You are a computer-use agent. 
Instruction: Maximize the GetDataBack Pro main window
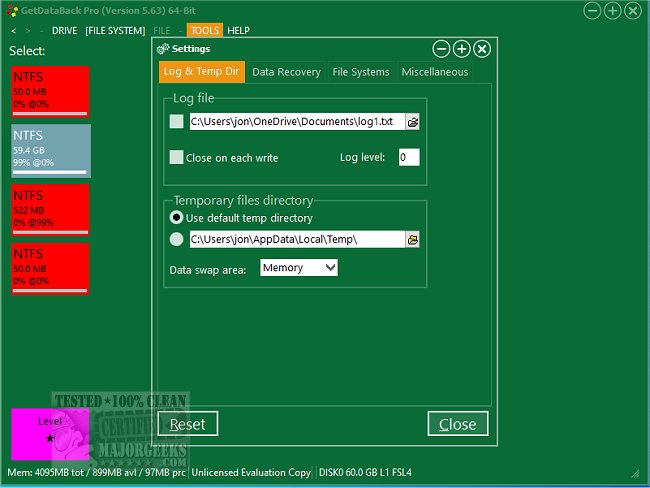[613, 11]
